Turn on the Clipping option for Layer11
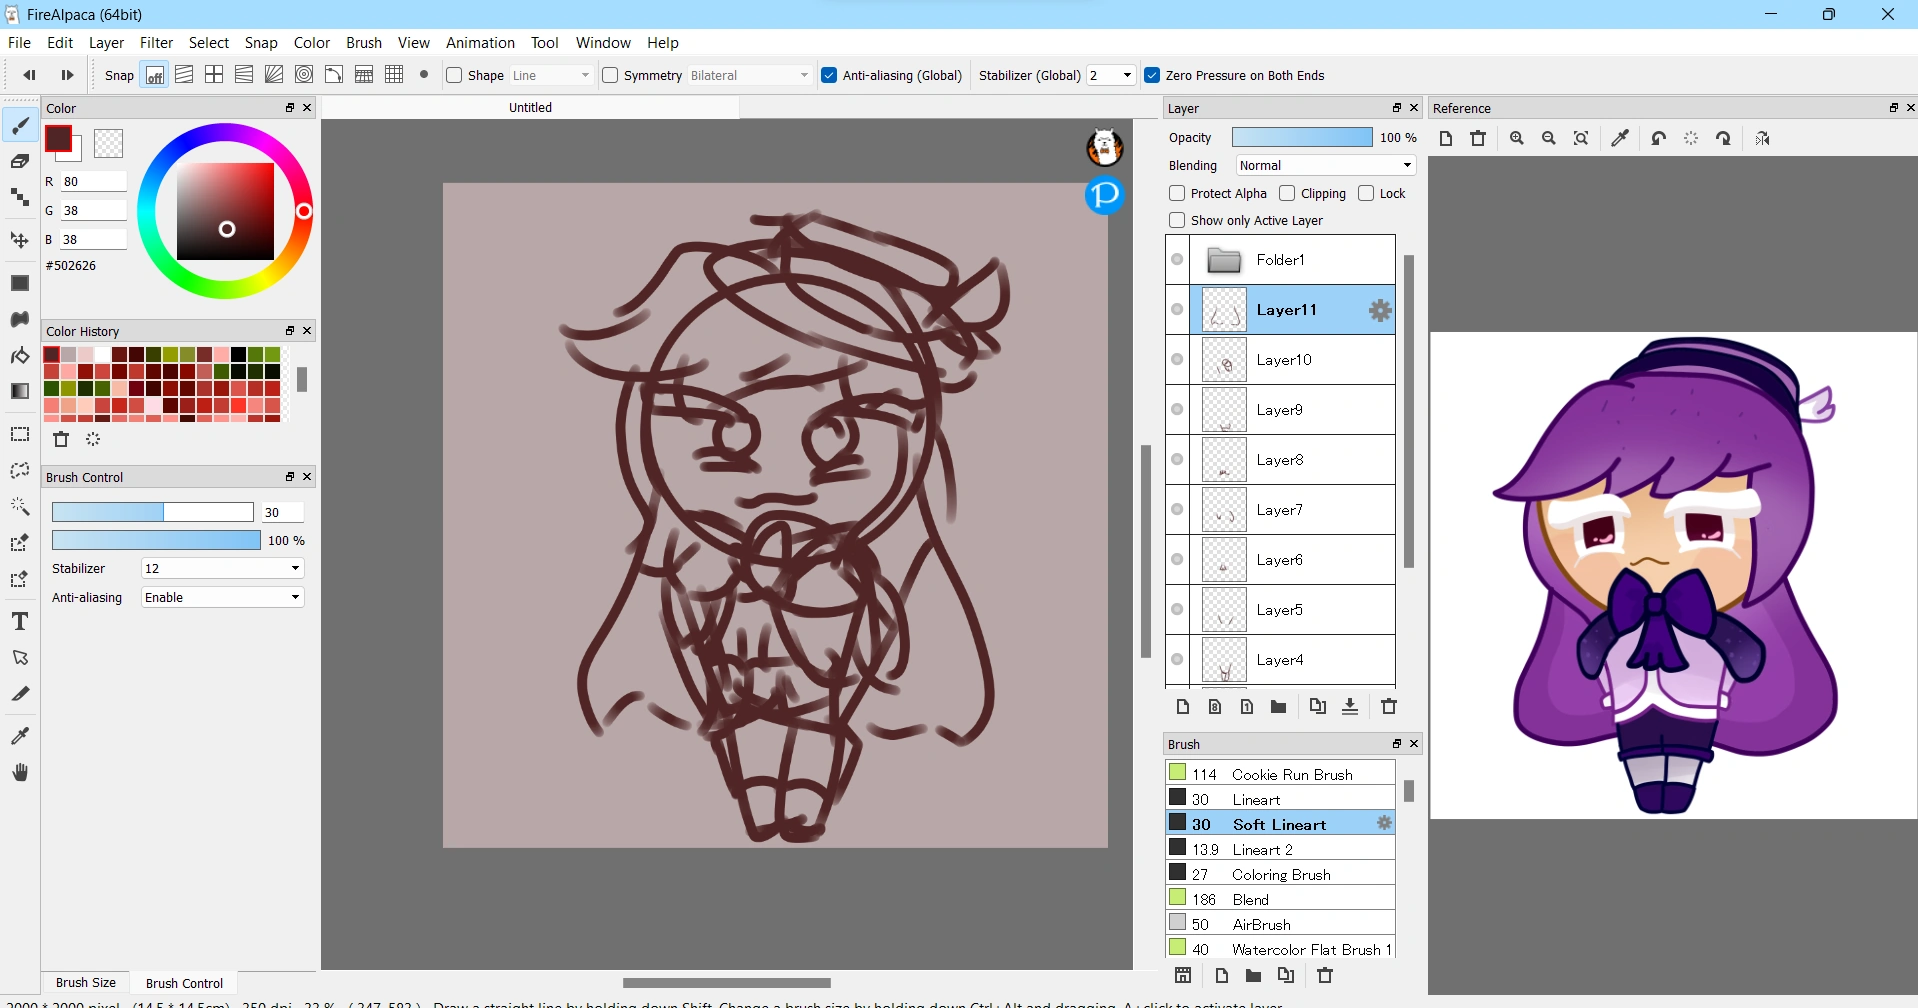Screen dimensions: 1918x1008 (x=1287, y=193)
